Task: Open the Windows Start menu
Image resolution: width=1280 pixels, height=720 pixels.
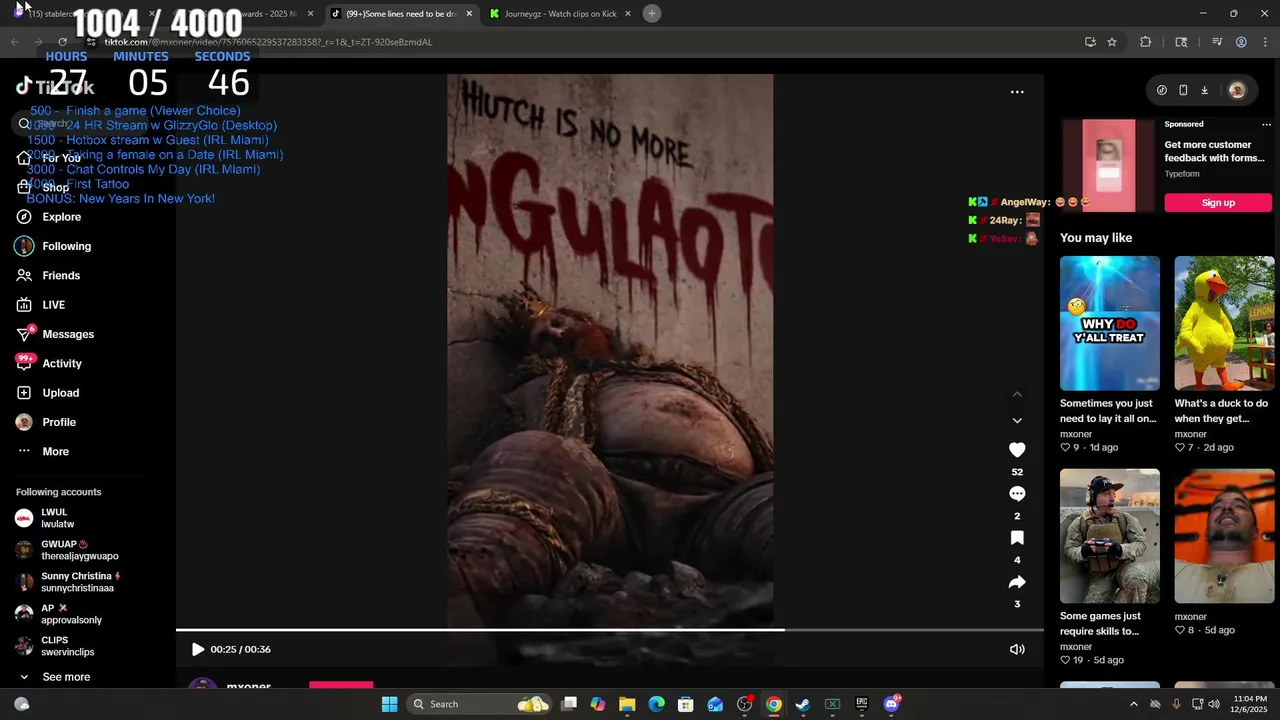Action: point(389,704)
